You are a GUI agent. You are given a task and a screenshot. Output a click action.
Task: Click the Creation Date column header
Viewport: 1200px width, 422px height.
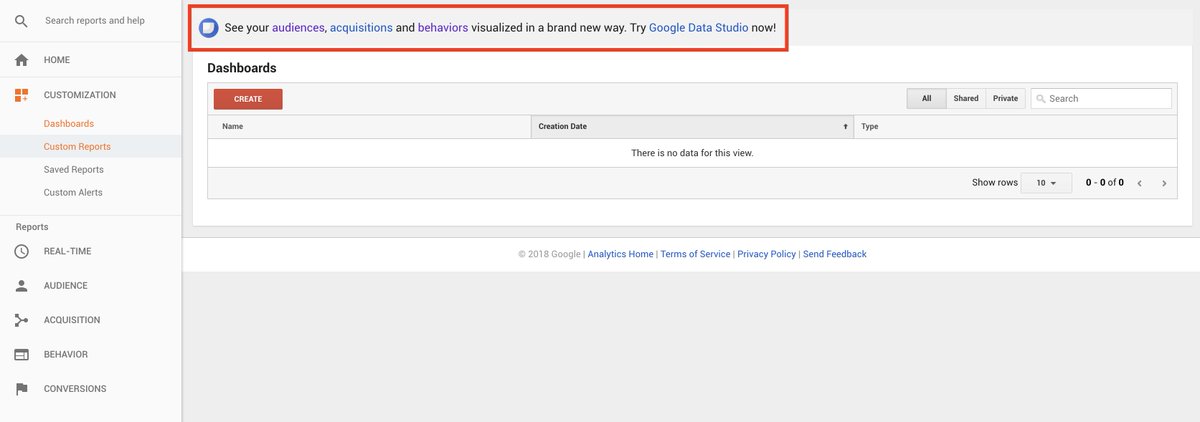click(x=692, y=127)
